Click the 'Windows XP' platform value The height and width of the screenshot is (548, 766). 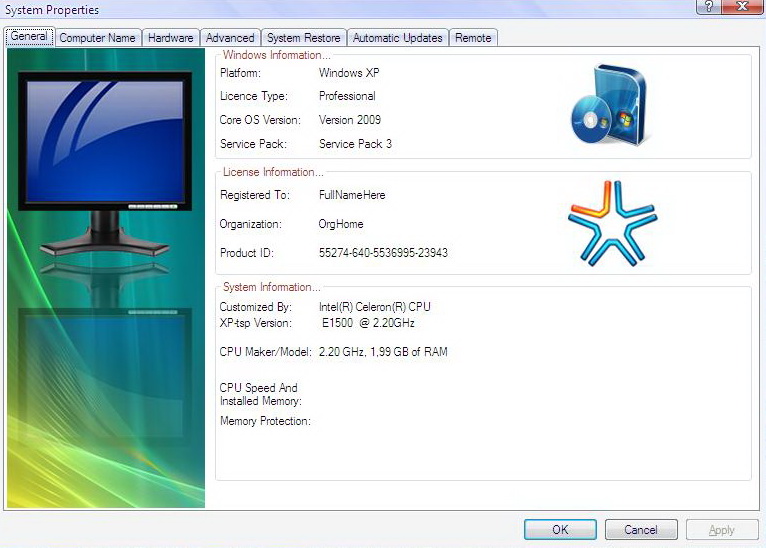349,73
